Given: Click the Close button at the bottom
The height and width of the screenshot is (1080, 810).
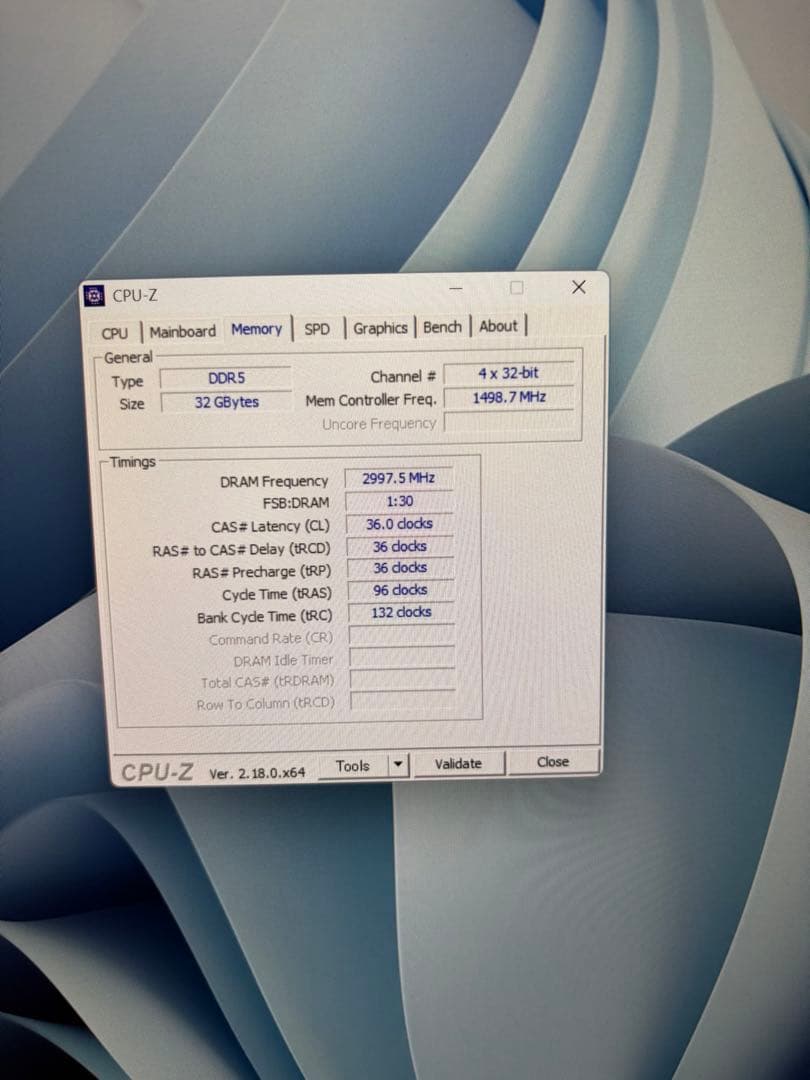Looking at the screenshot, I should [x=553, y=762].
